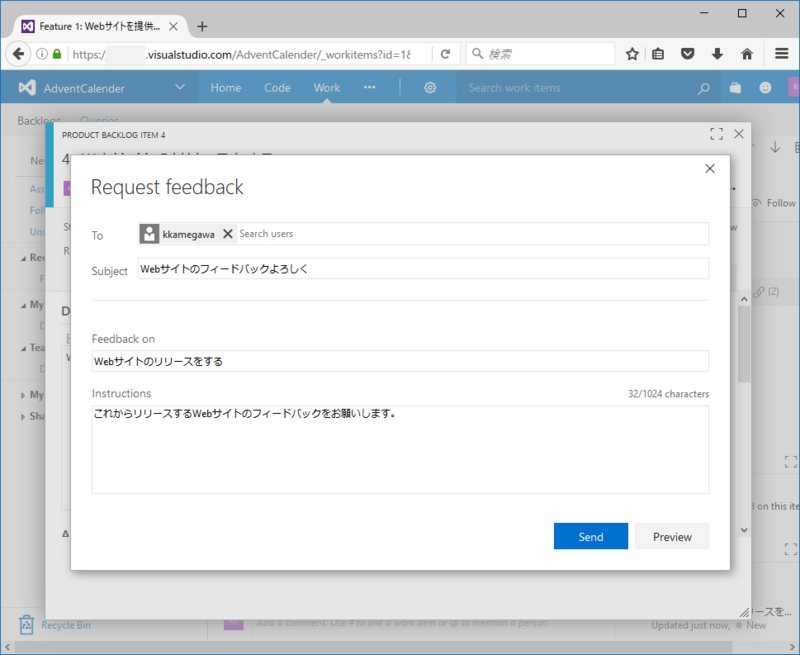Remove kkamegawa from the To field
This screenshot has height=655, width=800.
(228, 234)
